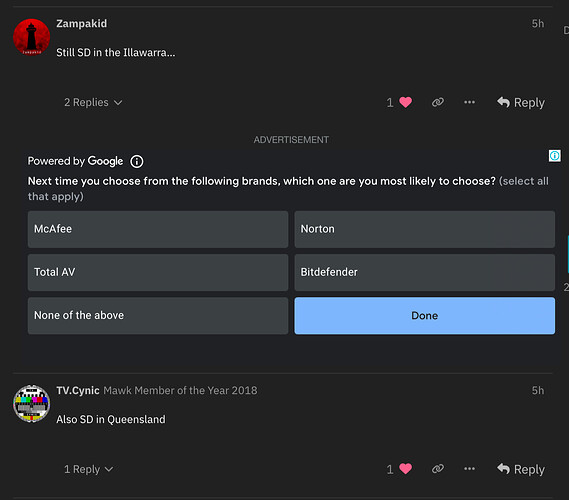Open Zampakid's lighthouse avatar
Image resolution: width=569 pixels, height=500 pixels.
pos(32,37)
